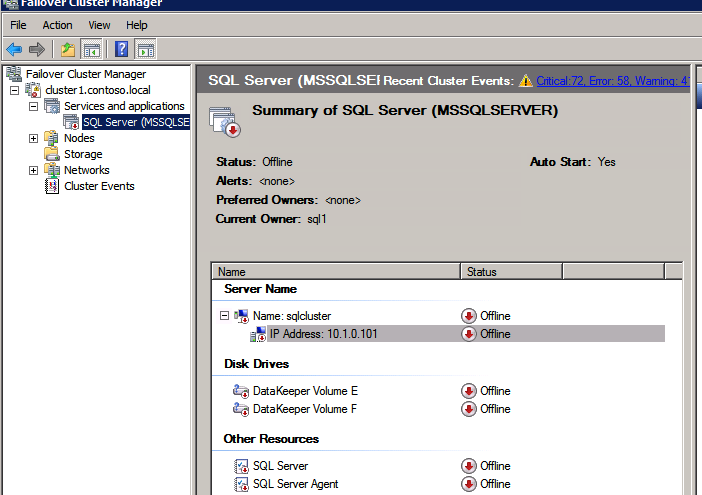The width and height of the screenshot is (702, 495).
Task: Select the Name: sqlcluster resource row
Action: click(x=292, y=316)
